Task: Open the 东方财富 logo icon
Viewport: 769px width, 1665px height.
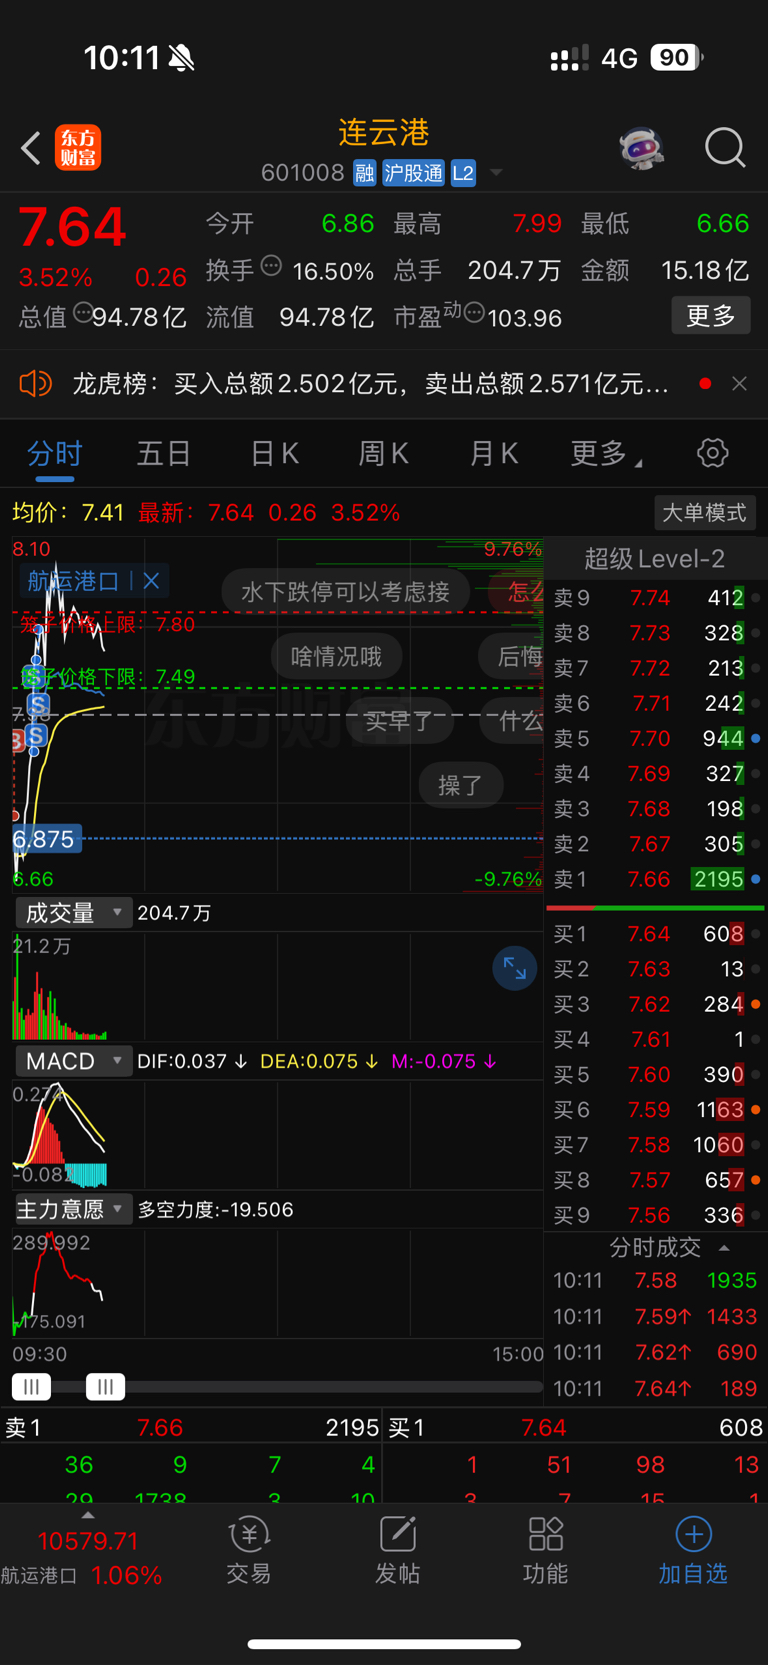Action: pyautogui.click(x=78, y=148)
